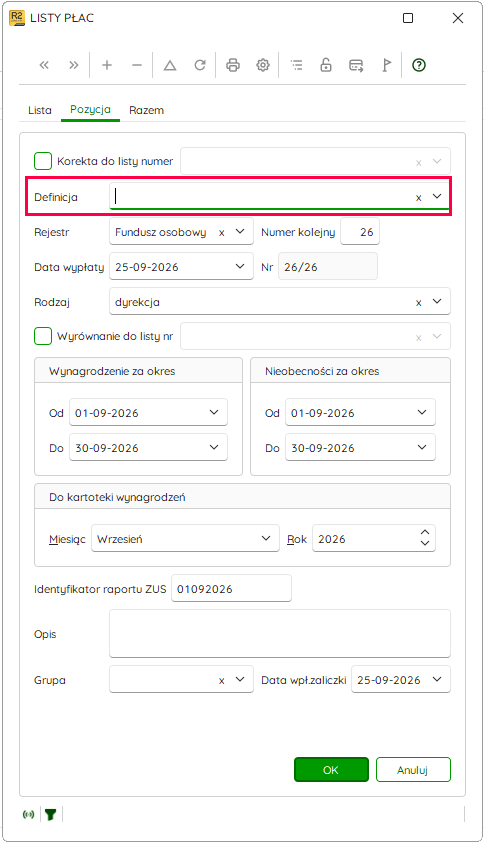Click the triangle edit icon in toolbar
The image size is (484, 845).
click(x=170, y=65)
